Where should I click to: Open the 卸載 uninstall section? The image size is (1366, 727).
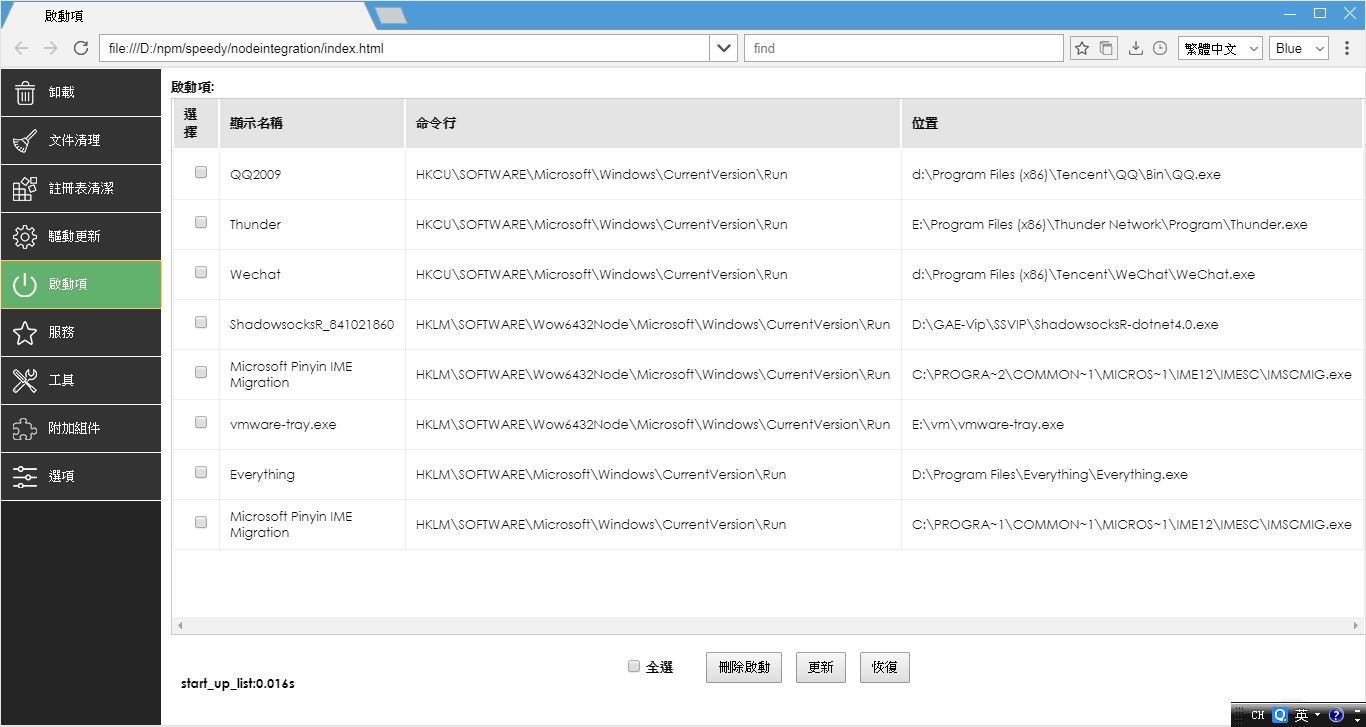point(80,92)
